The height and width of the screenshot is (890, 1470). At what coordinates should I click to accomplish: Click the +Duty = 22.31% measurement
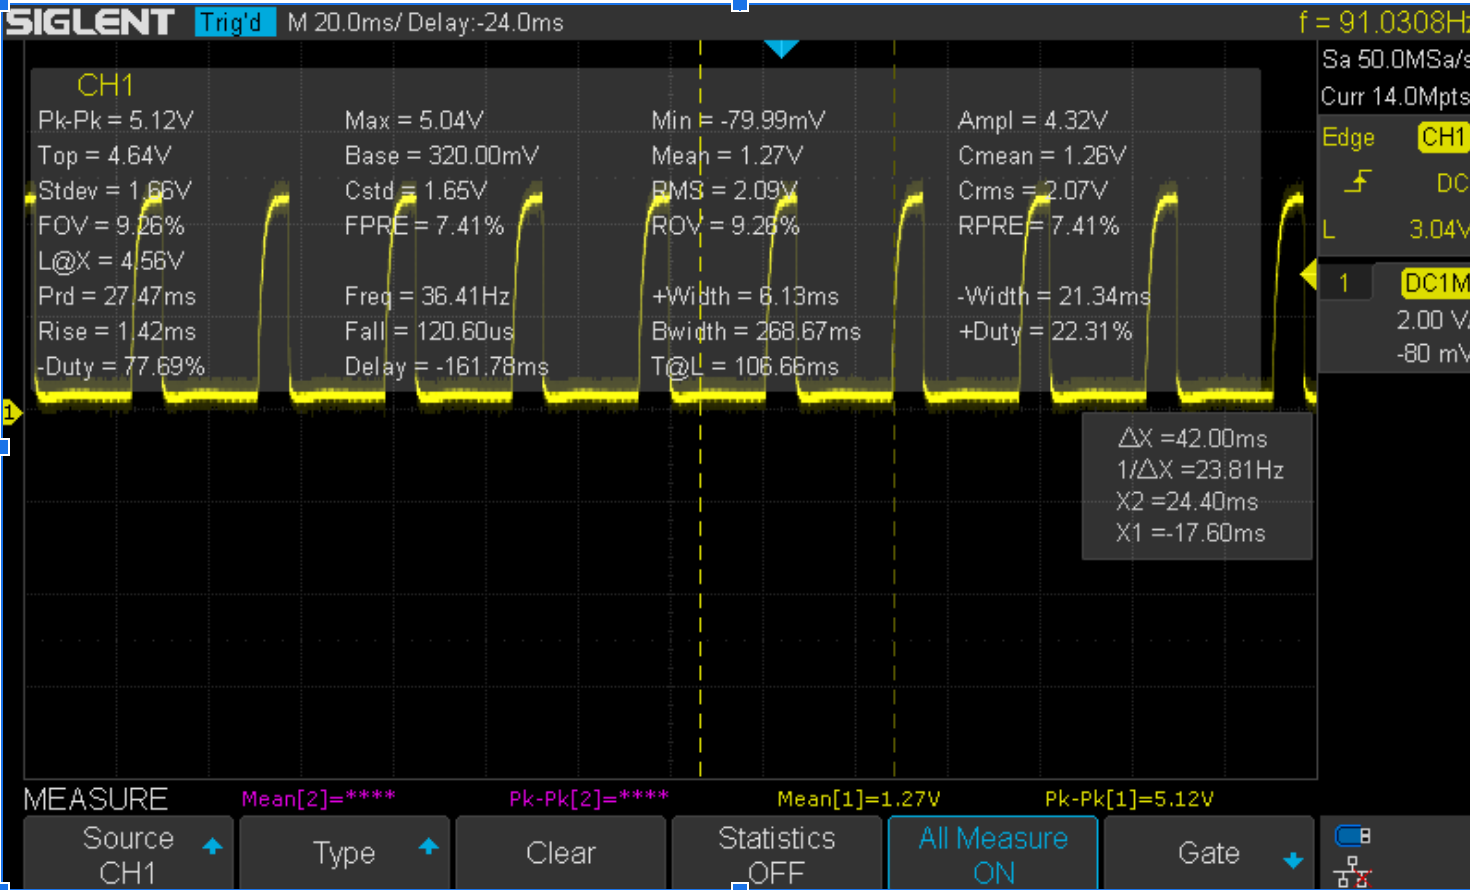(x=1045, y=331)
